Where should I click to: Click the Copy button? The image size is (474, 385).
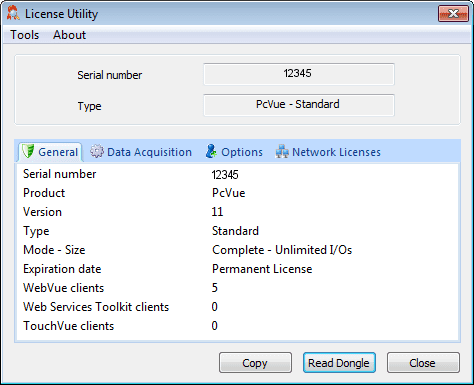255,363
